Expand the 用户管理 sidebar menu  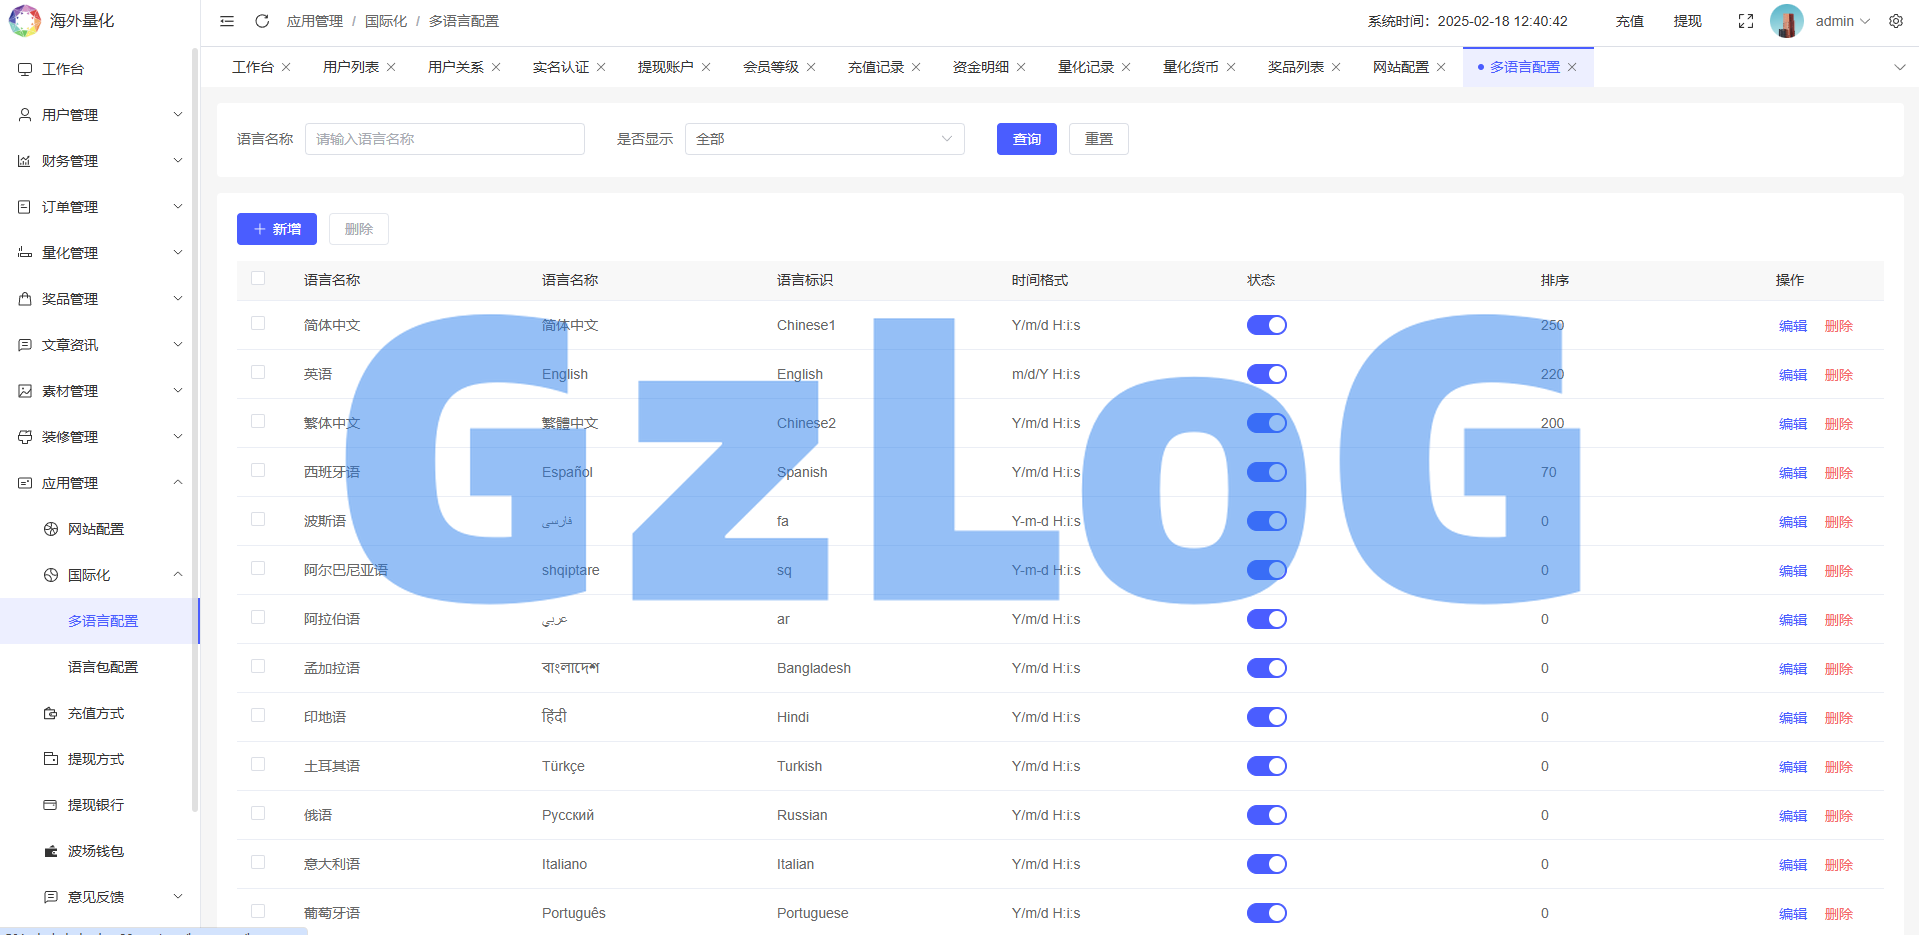[100, 115]
